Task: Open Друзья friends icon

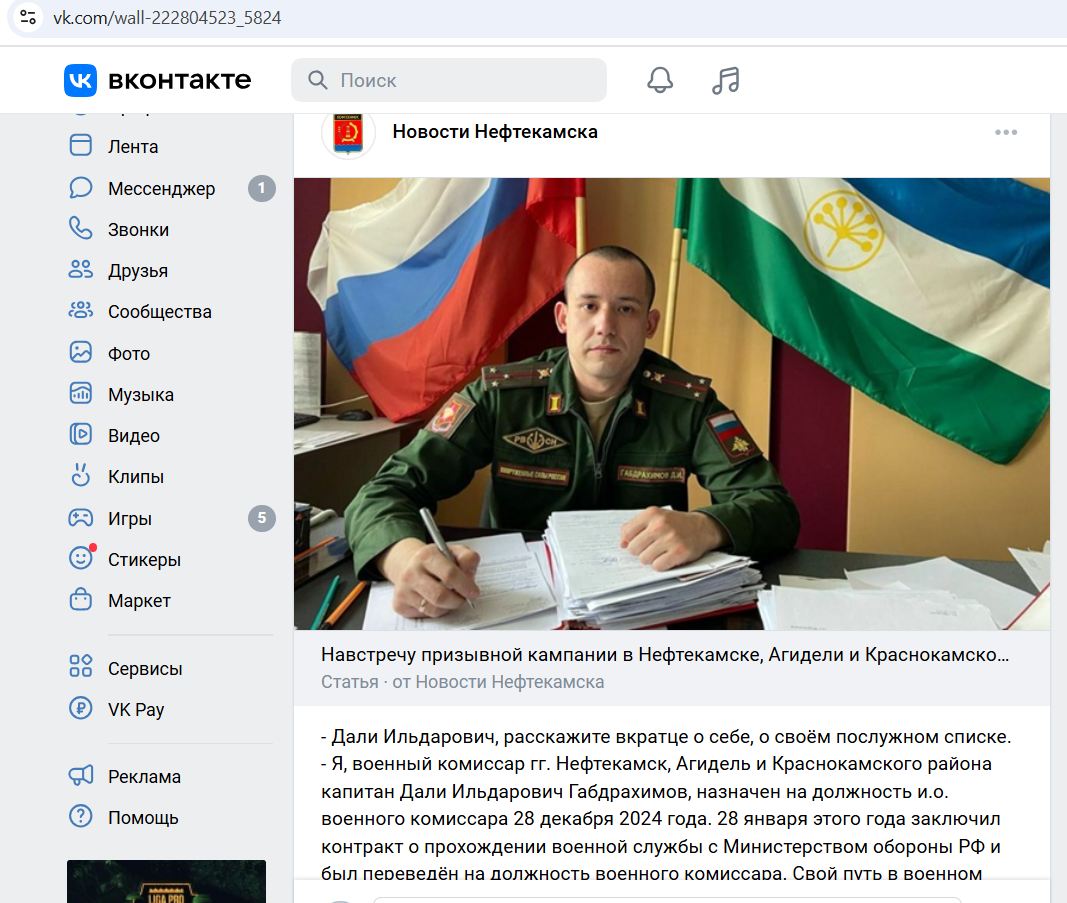Action: click(x=80, y=269)
